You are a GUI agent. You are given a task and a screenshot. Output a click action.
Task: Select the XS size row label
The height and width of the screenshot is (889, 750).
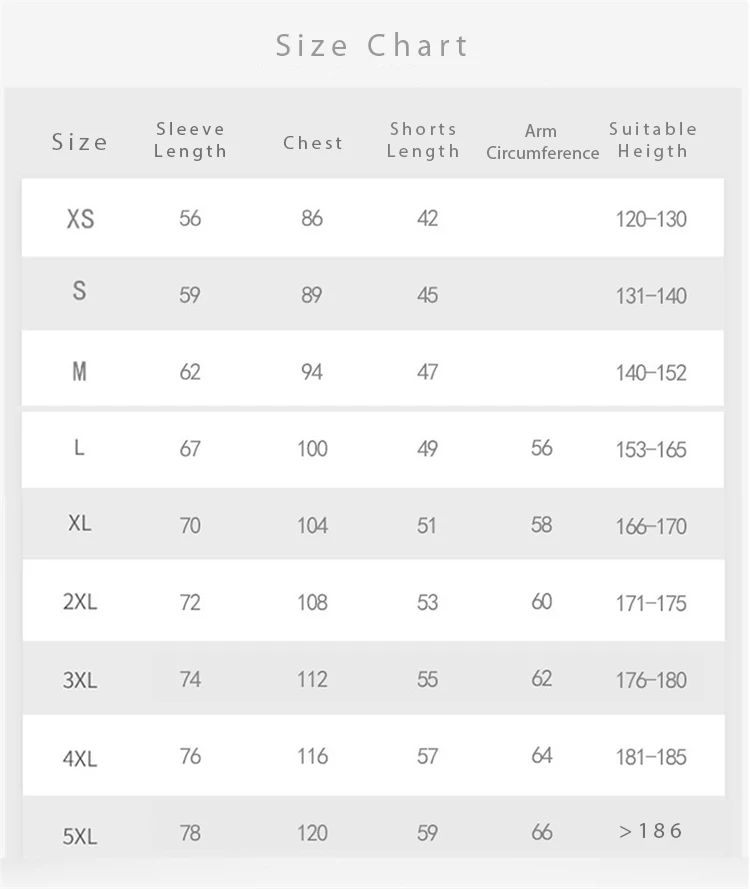pyautogui.click(x=80, y=218)
